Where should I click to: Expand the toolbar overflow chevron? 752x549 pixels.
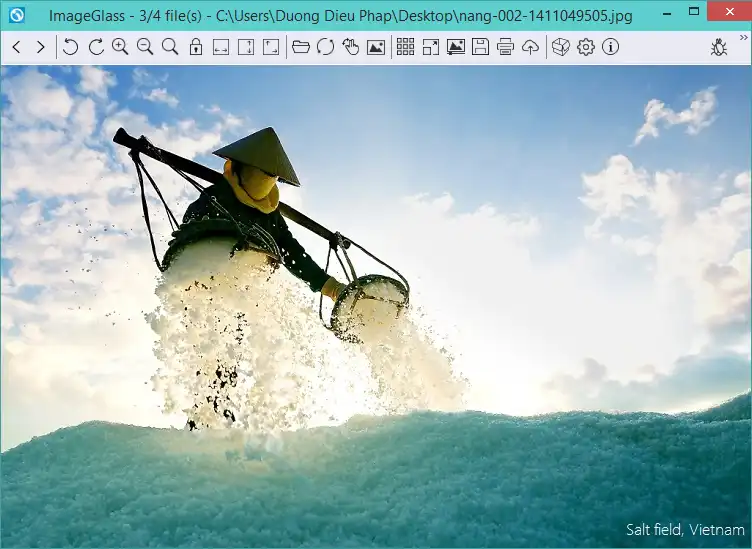743,37
